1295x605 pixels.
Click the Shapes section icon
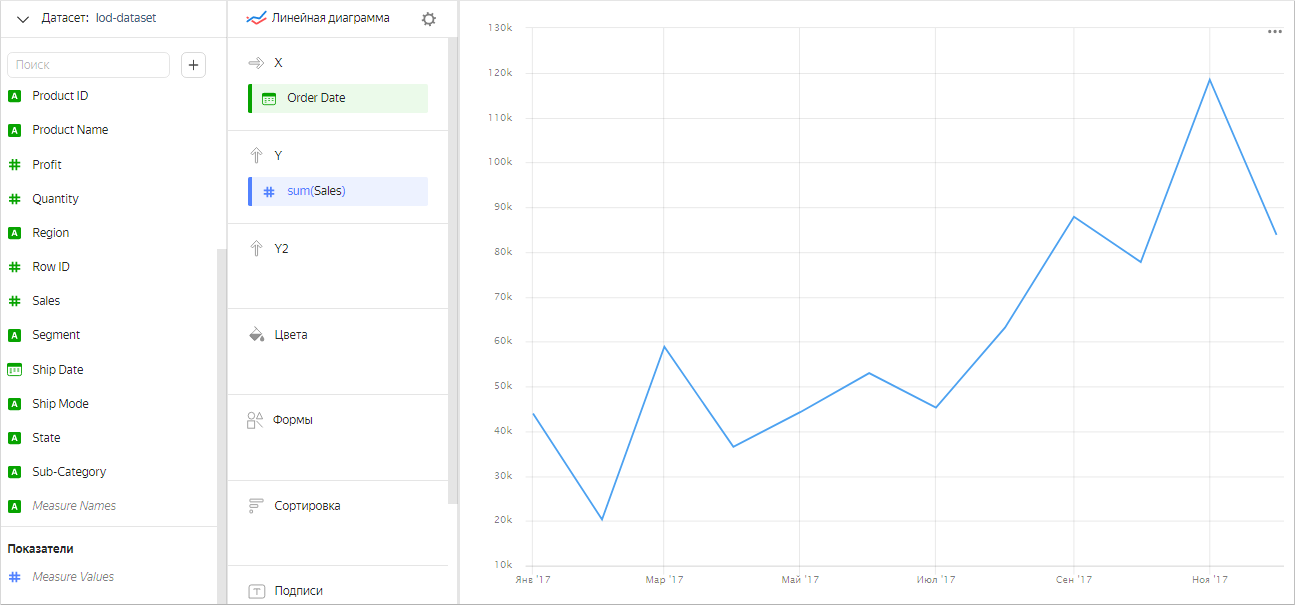click(x=255, y=420)
